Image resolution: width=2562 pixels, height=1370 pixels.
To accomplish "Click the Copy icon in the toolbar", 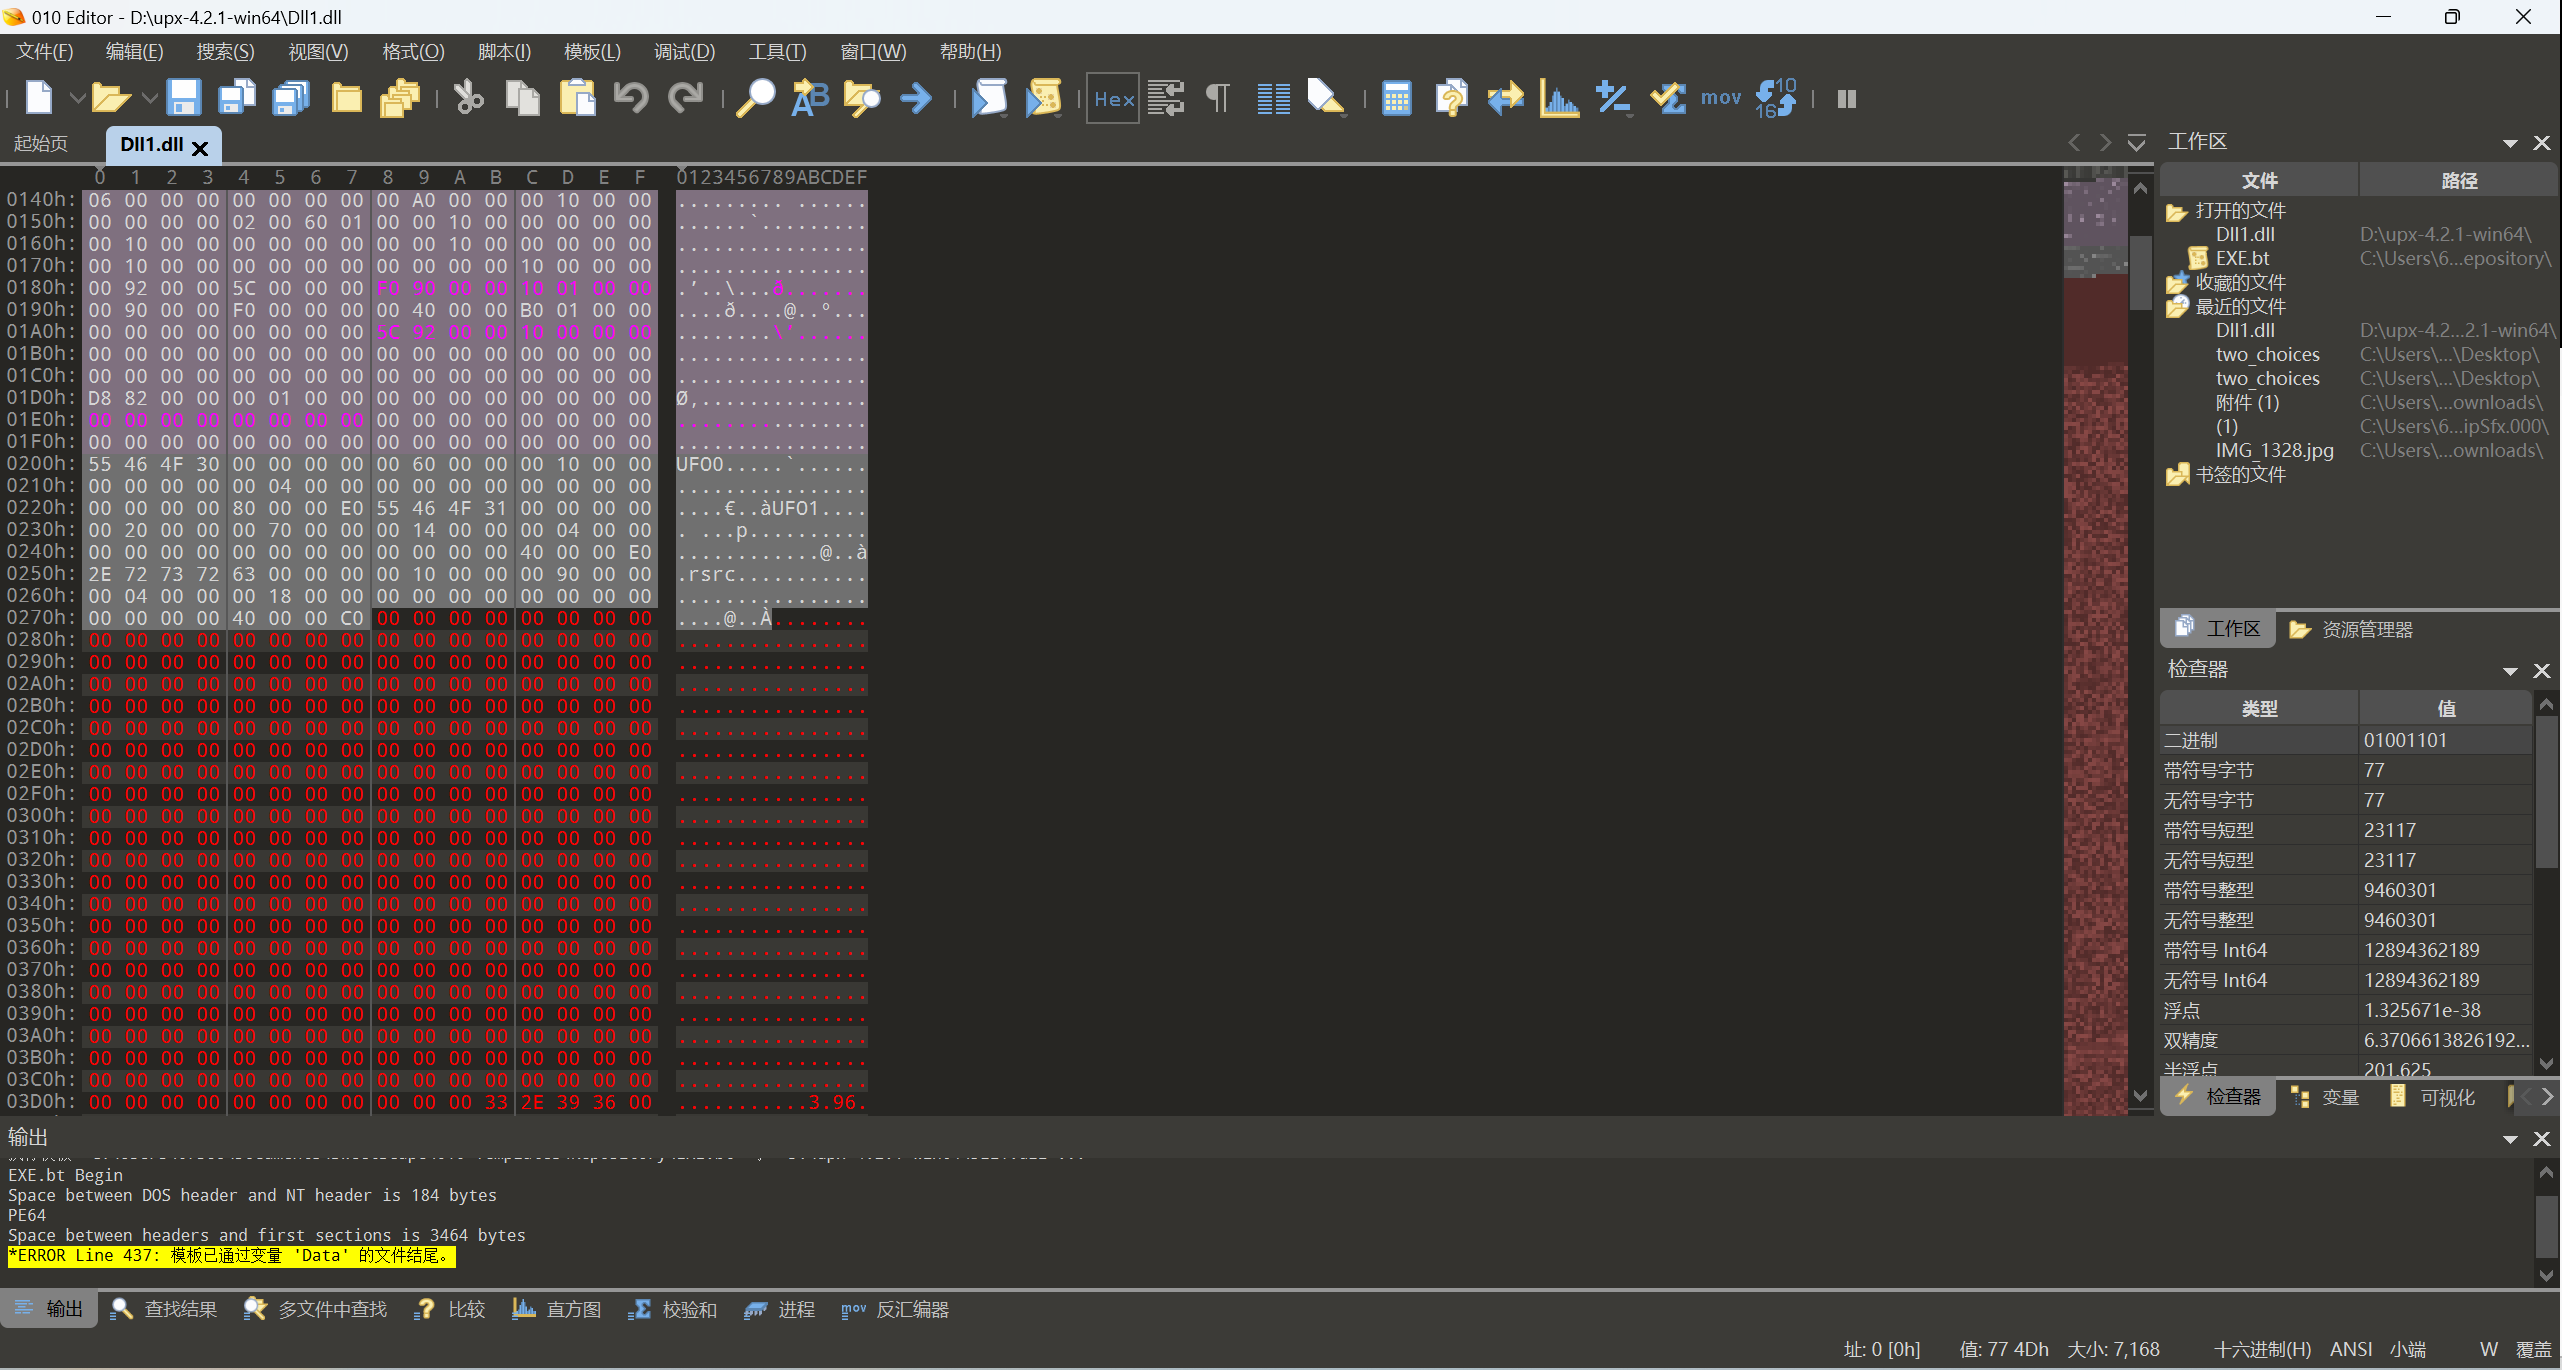I will click(x=522, y=98).
